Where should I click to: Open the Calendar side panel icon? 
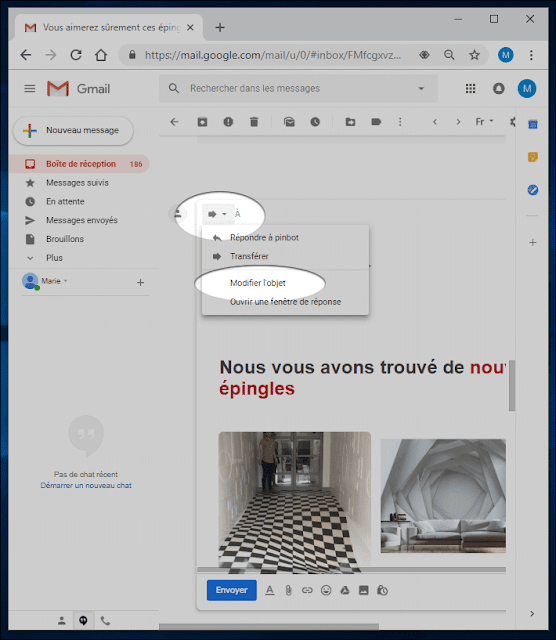click(x=533, y=124)
